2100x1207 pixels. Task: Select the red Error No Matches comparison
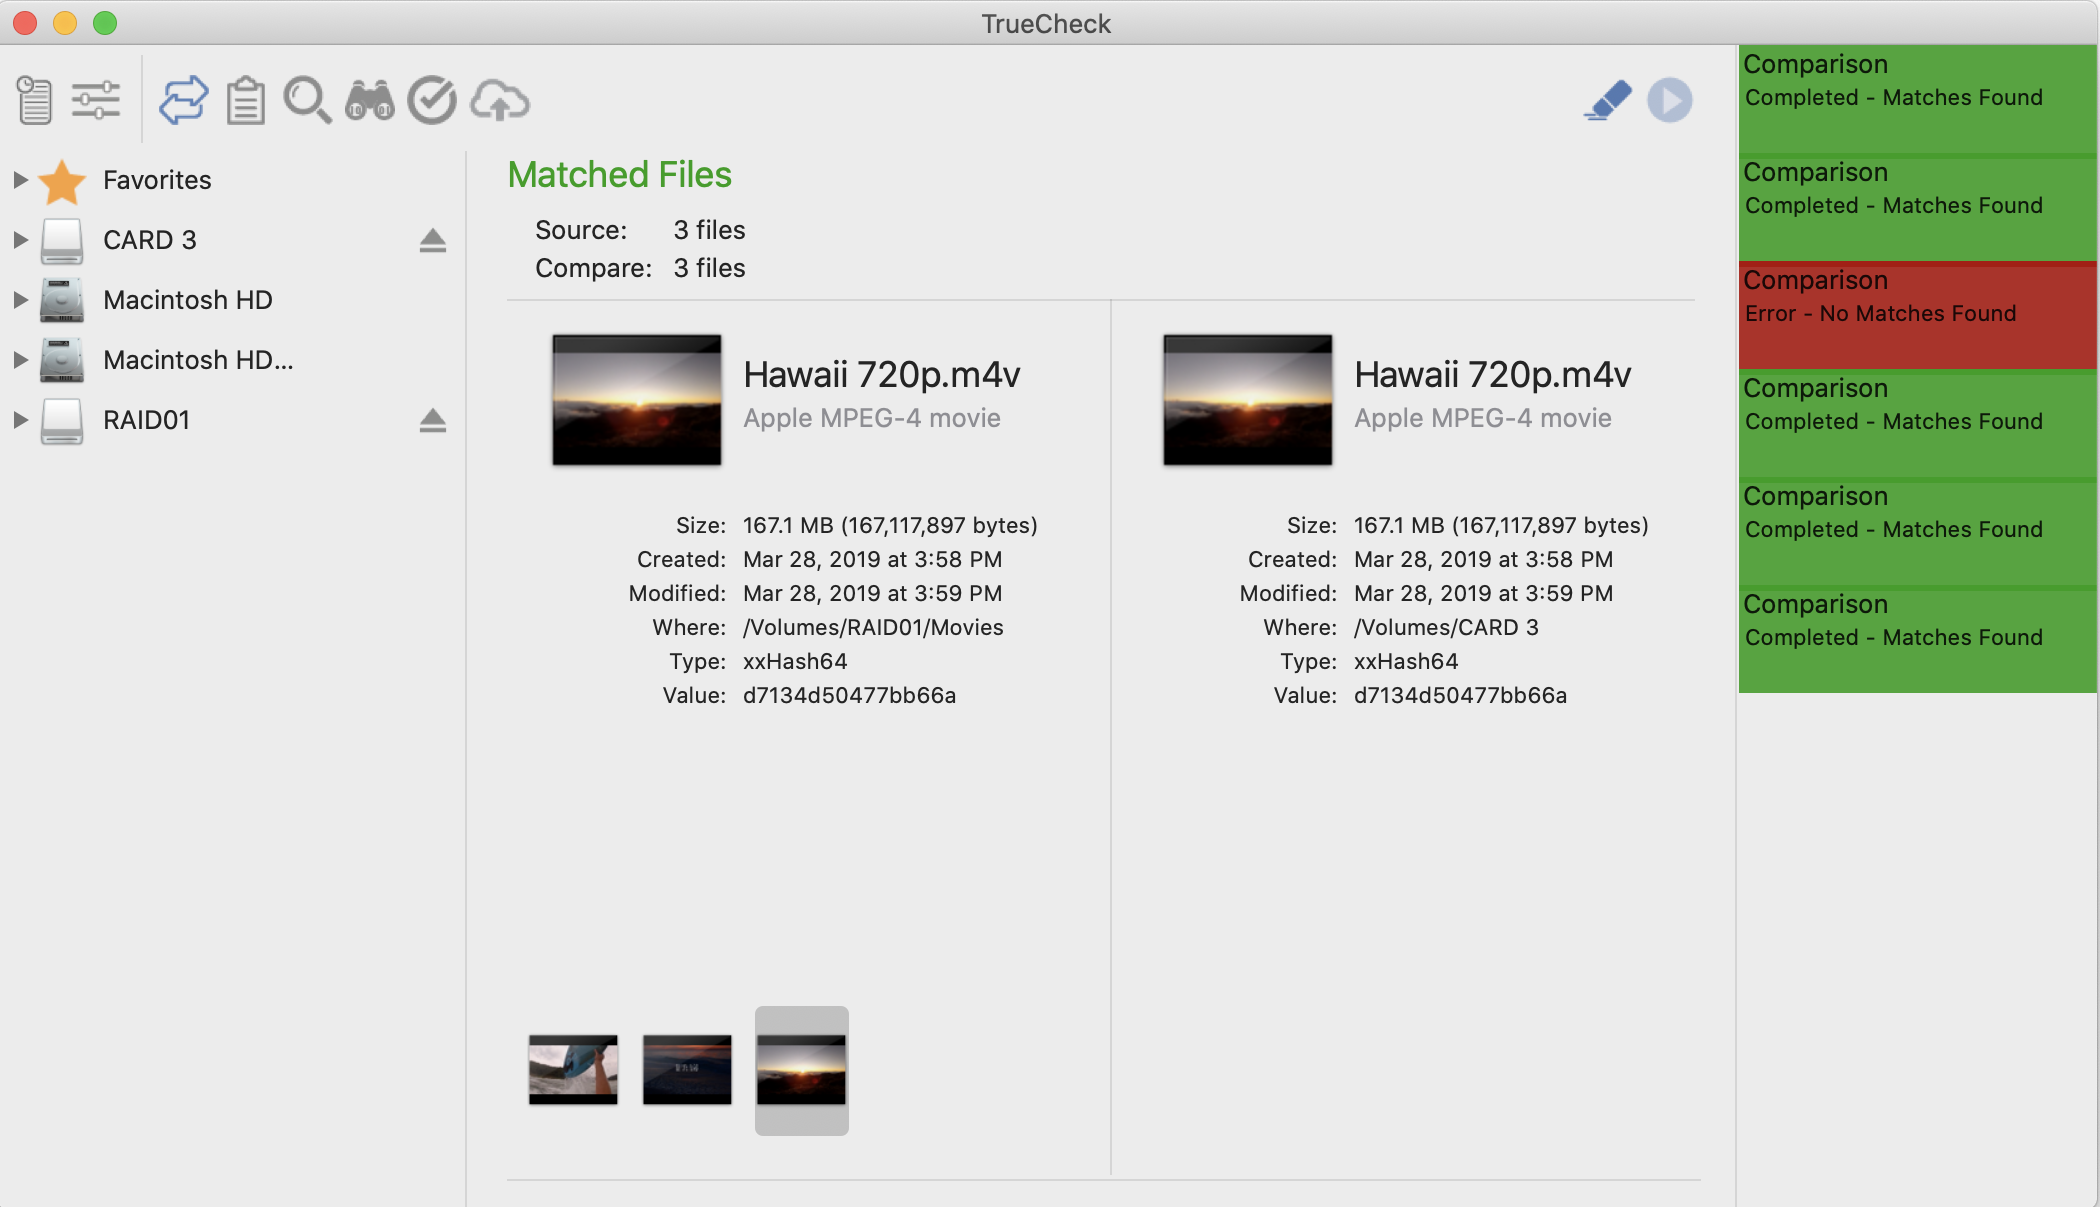[x=1916, y=314]
